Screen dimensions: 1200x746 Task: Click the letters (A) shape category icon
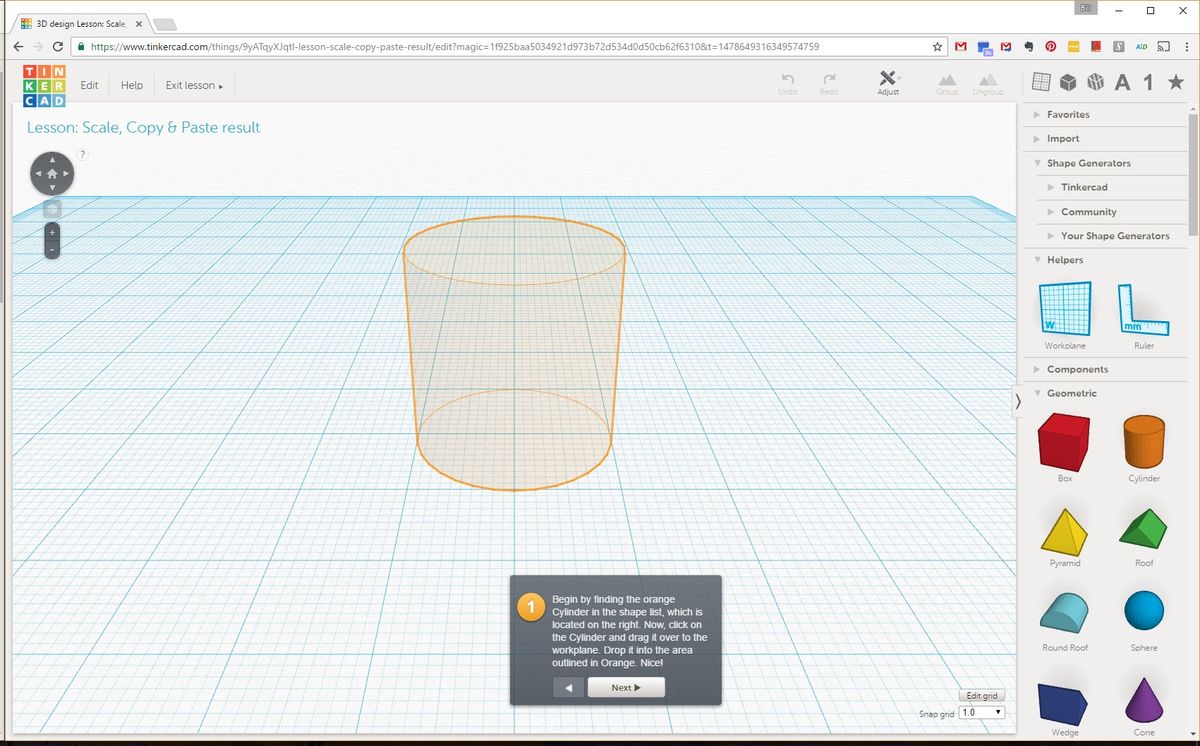[1122, 82]
